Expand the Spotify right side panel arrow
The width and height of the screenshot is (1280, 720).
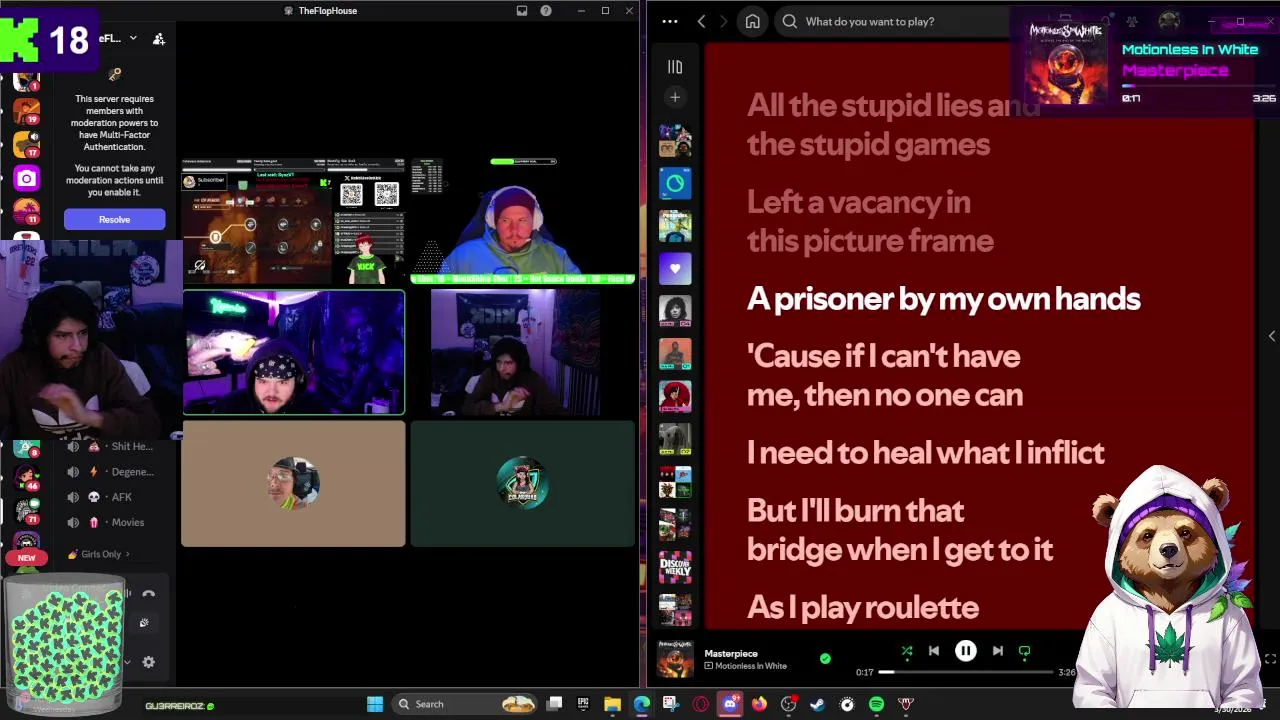tap(1271, 336)
